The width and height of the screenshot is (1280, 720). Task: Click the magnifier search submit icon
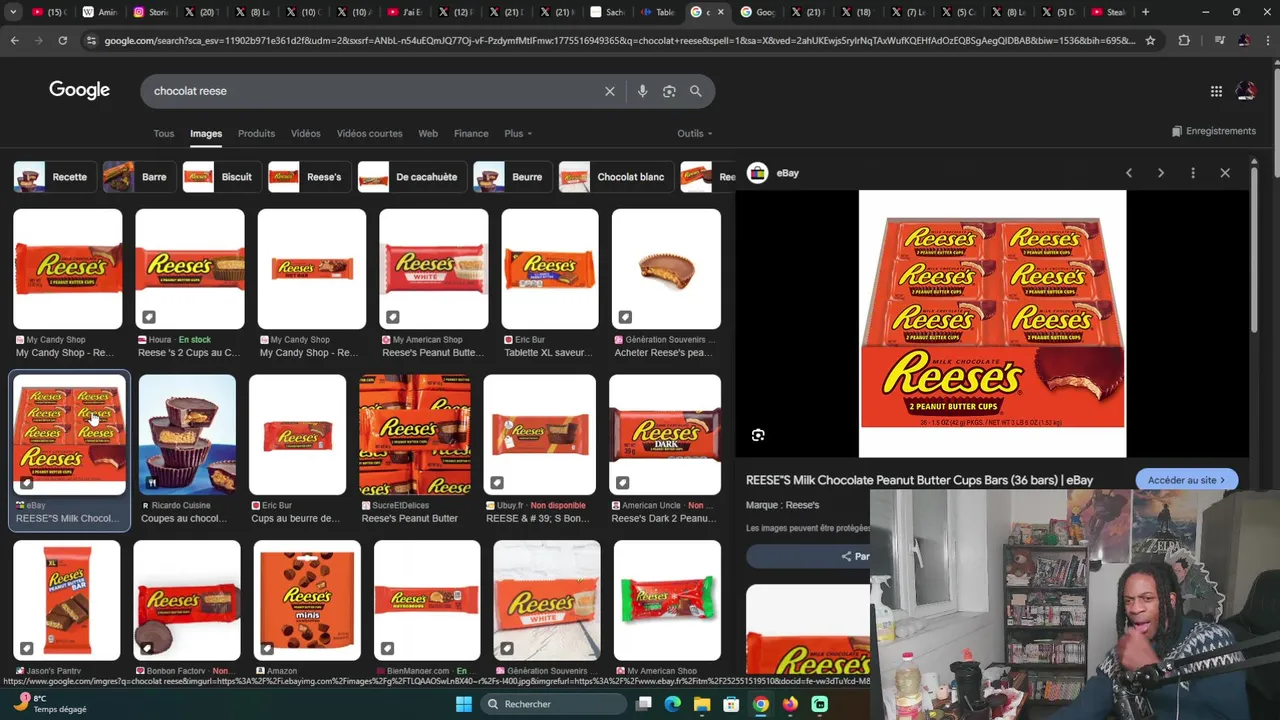click(x=696, y=91)
